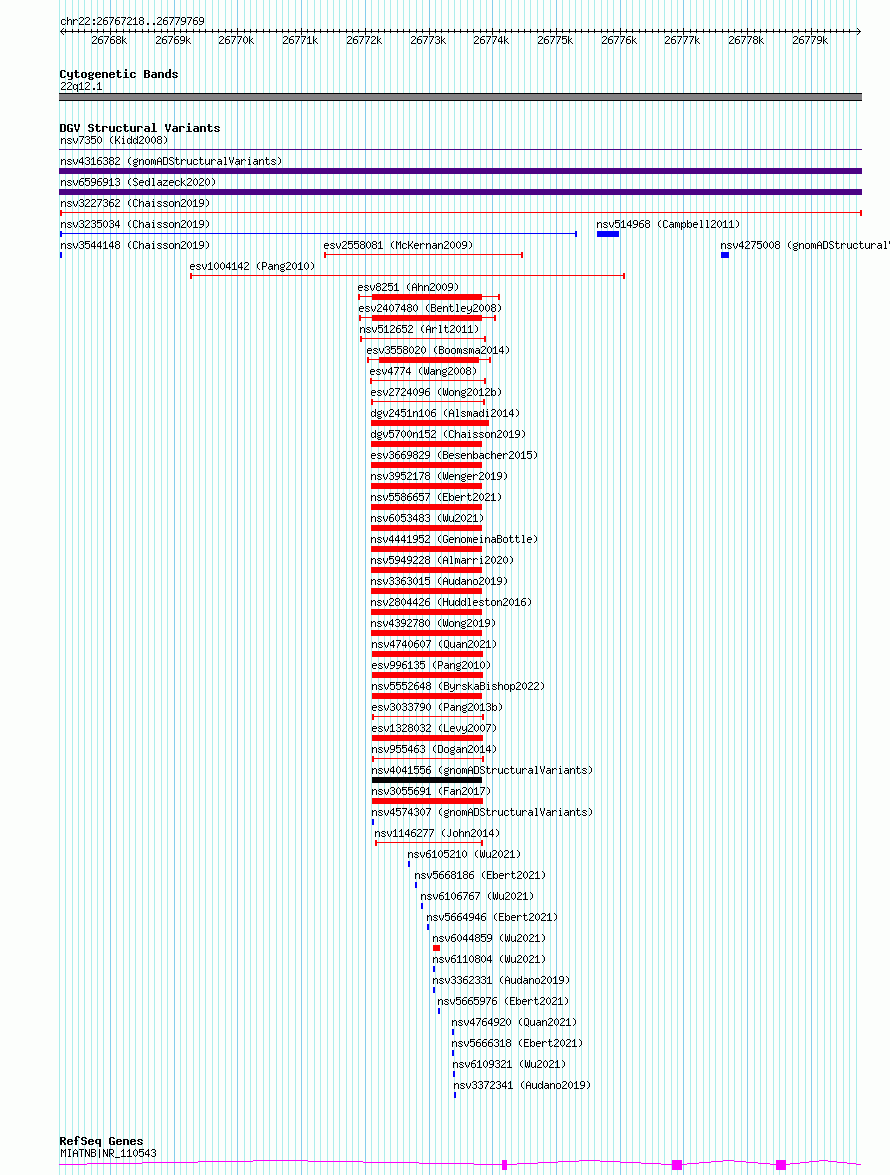Select nsv3363015 (Audano2019) label
The image size is (890, 1175).
click(x=439, y=581)
